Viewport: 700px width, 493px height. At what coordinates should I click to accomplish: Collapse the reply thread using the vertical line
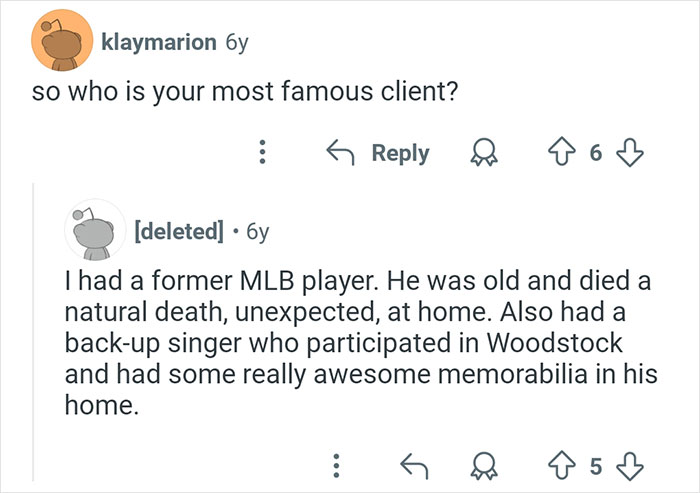pyautogui.click(x=33, y=330)
